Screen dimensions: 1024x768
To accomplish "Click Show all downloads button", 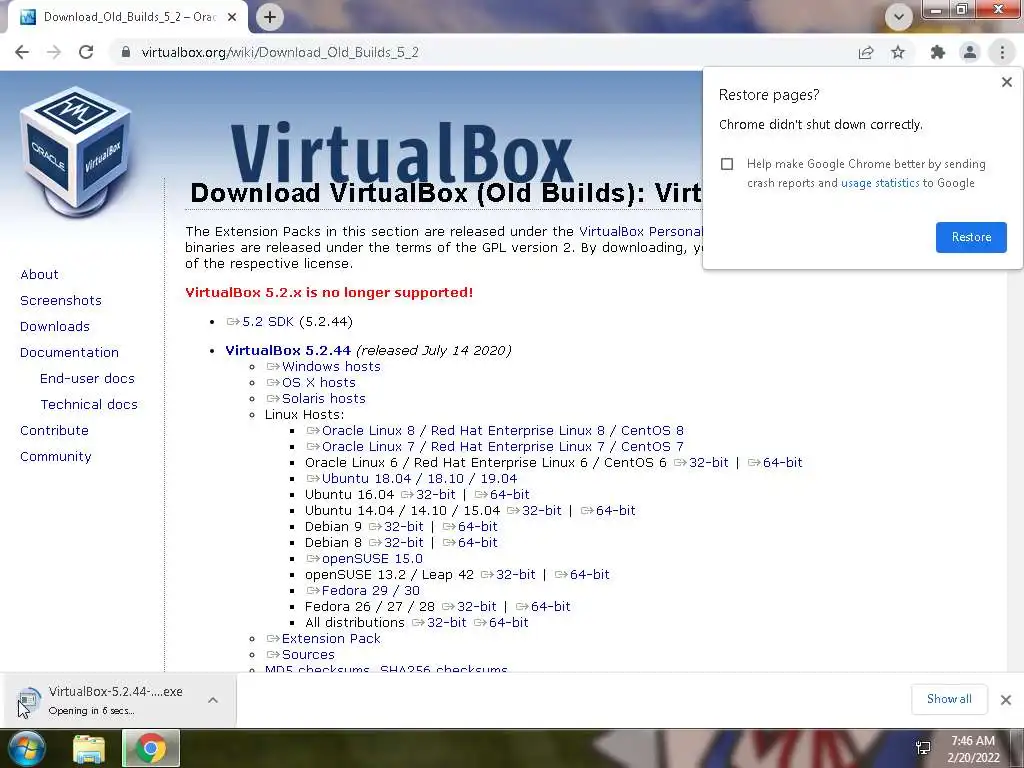I will [x=949, y=699].
